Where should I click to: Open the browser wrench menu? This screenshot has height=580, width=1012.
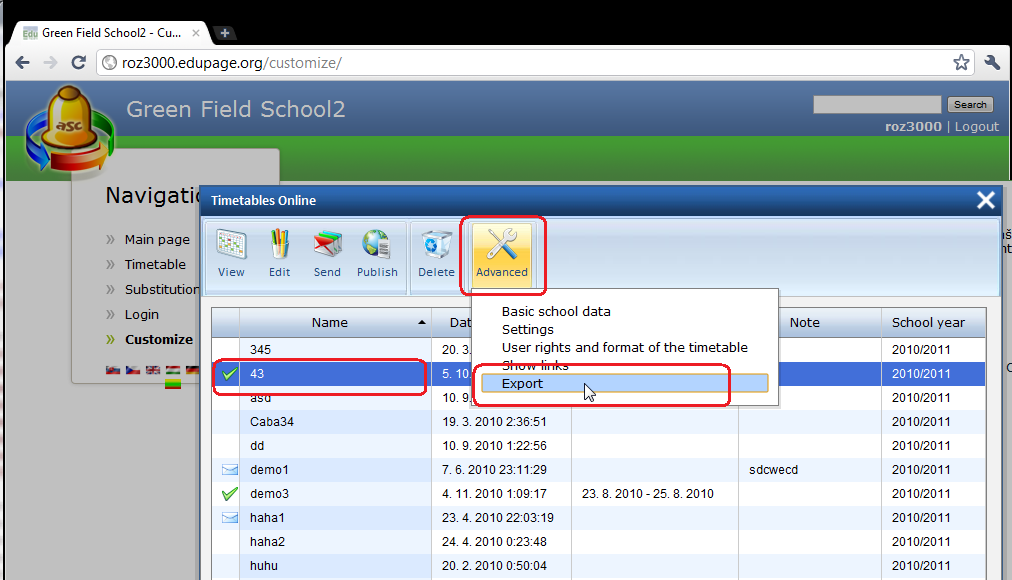click(x=992, y=63)
